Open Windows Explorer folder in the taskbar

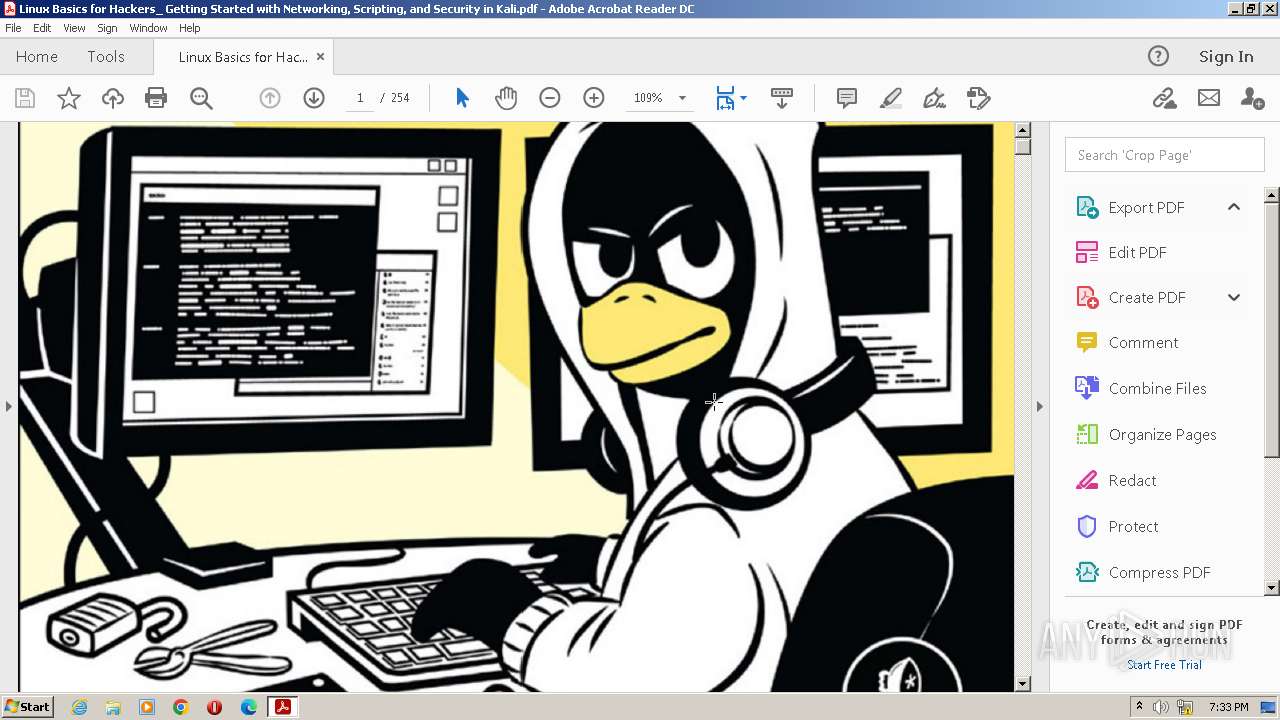click(x=113, y=707)
